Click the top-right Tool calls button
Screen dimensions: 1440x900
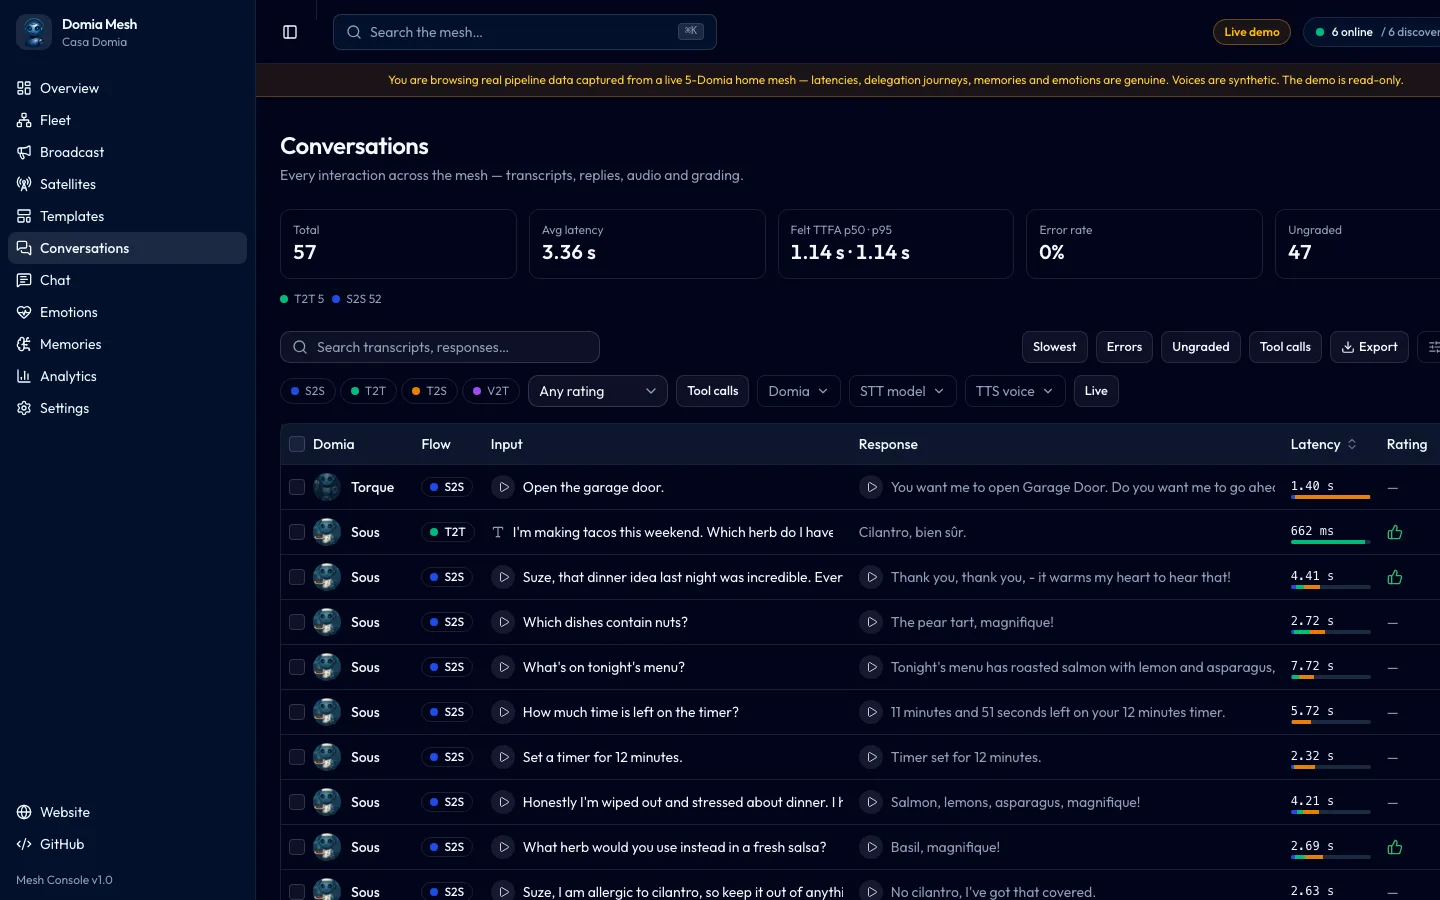click(1285, 347)
